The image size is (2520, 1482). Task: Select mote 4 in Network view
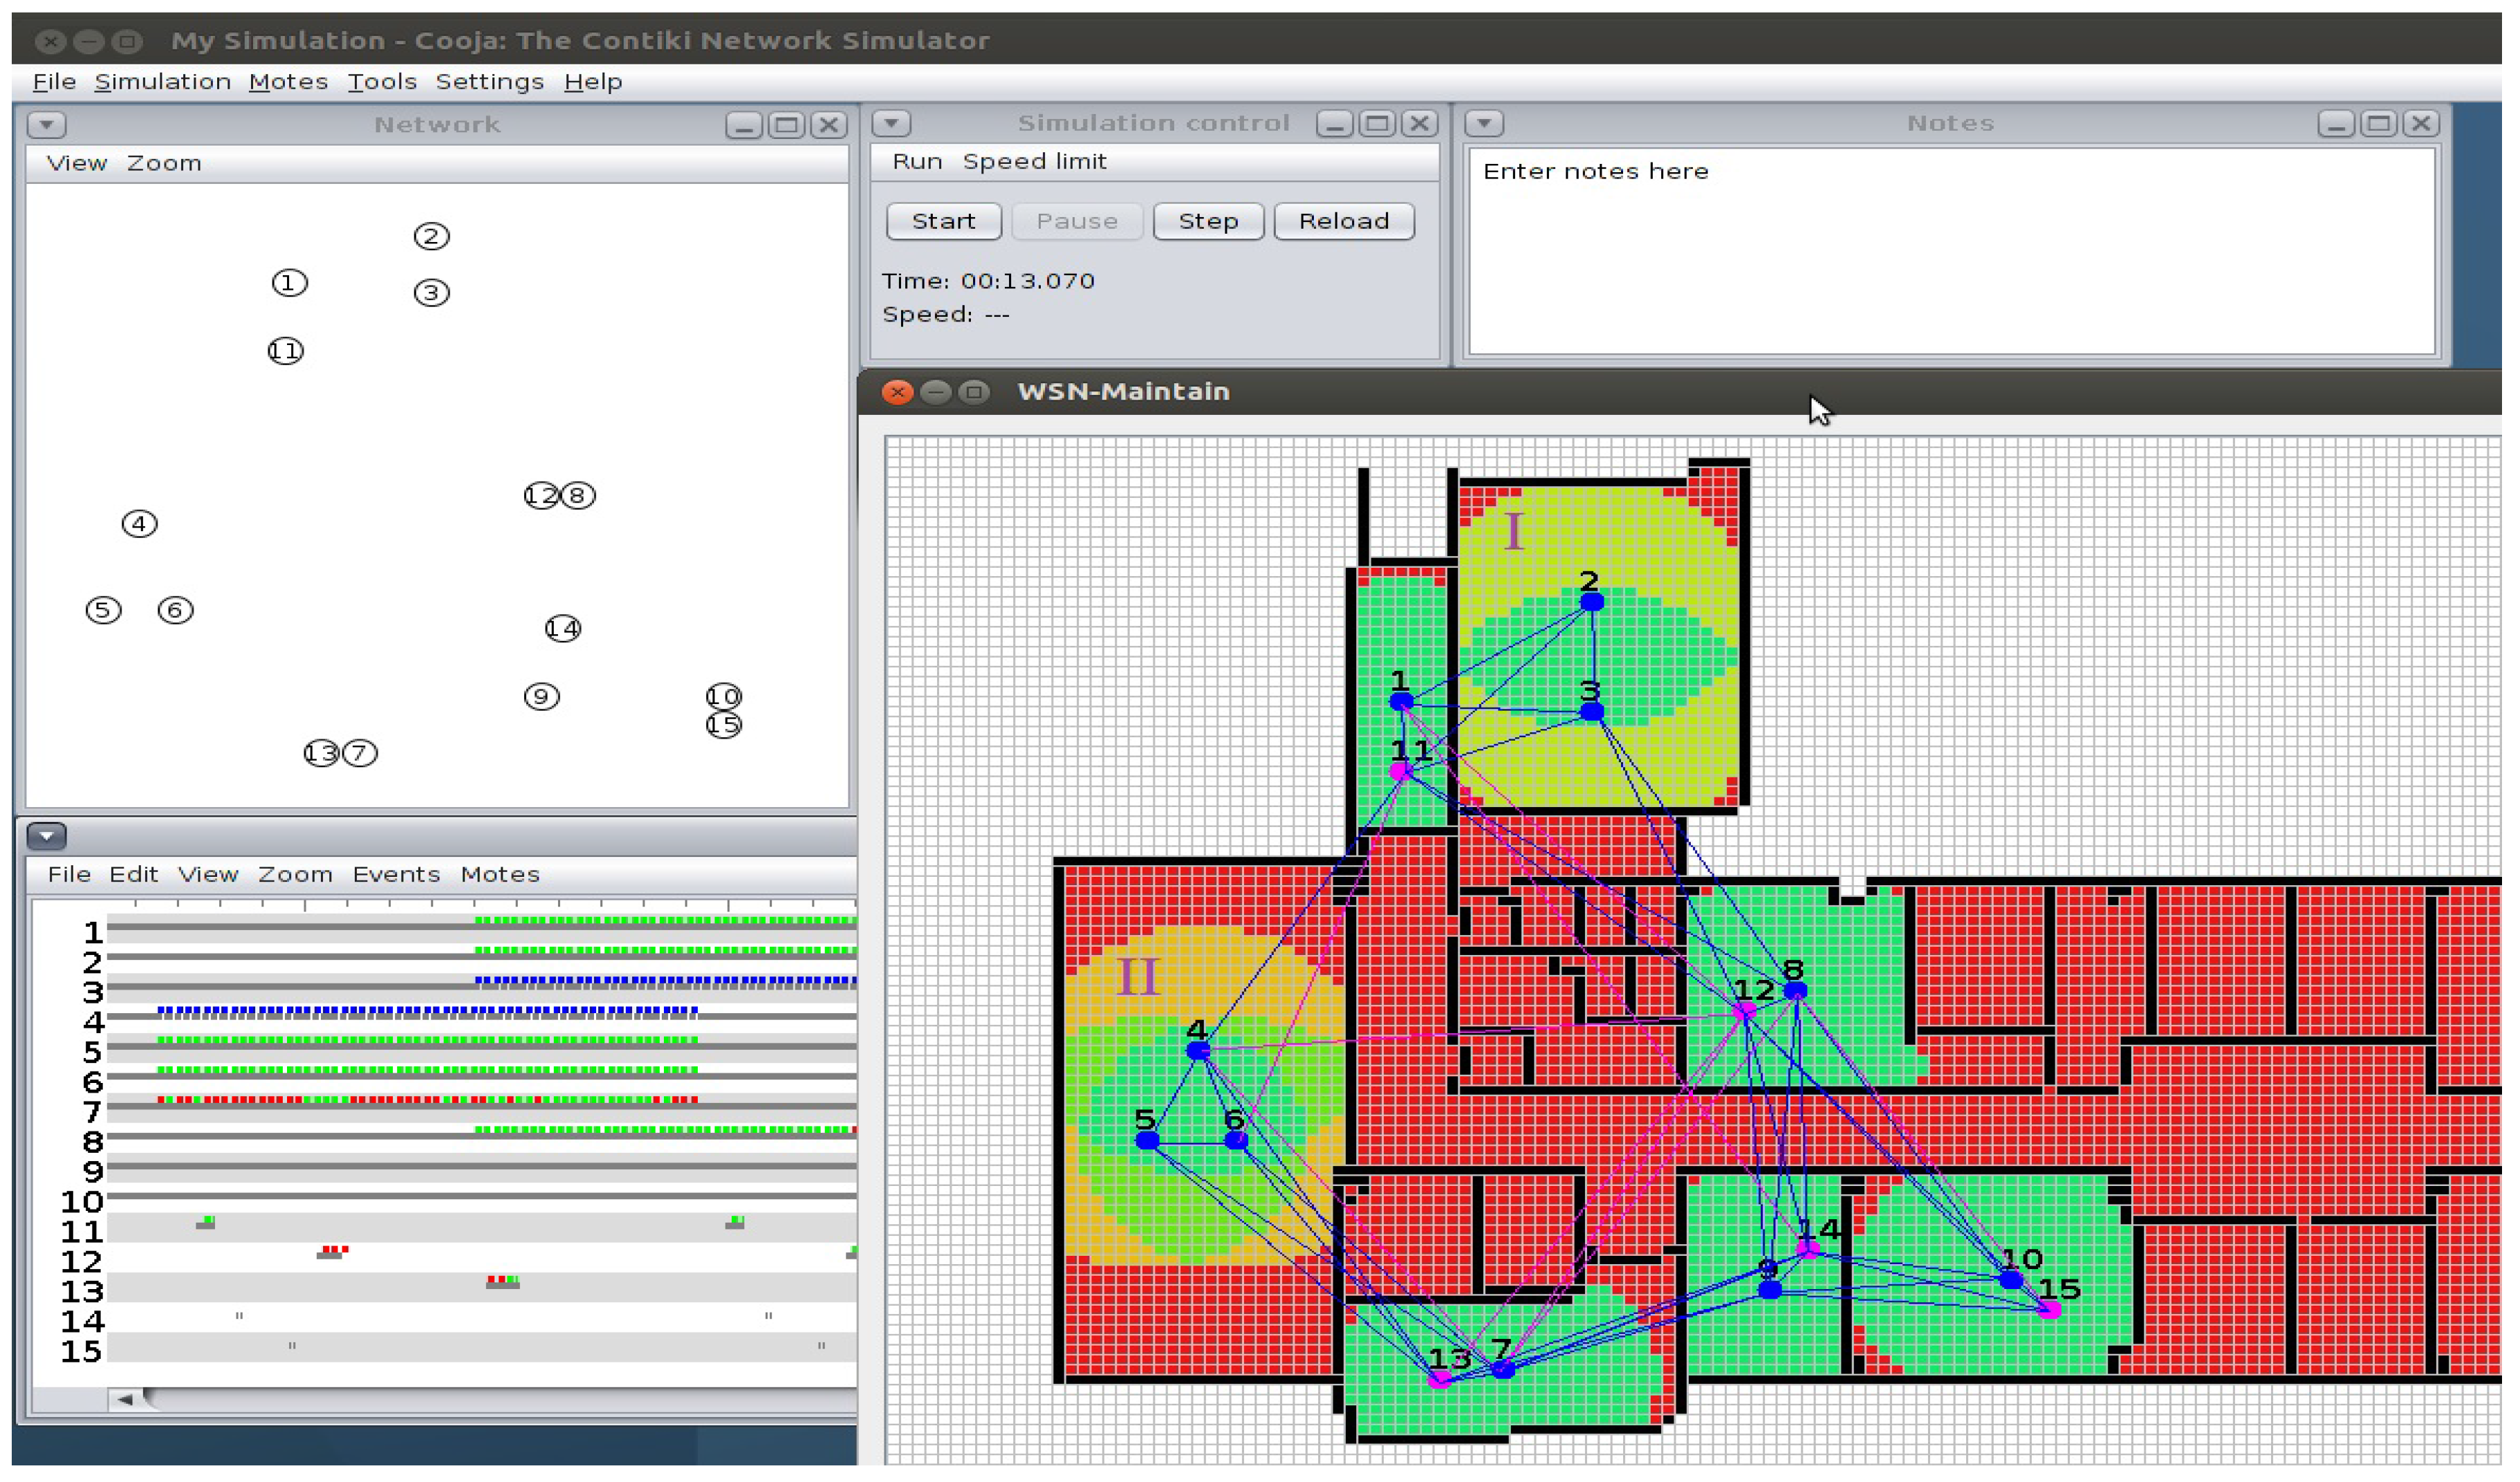click(139, 525)
